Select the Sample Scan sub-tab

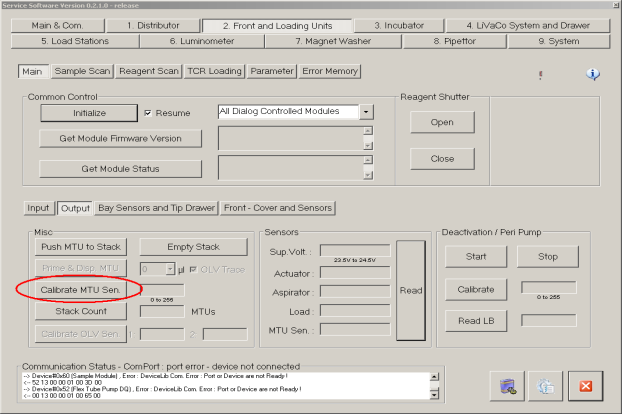point(81,71)
